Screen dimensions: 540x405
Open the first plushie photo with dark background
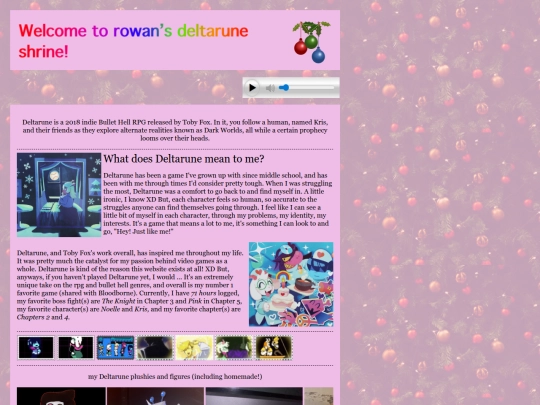(x=61, y=396)
